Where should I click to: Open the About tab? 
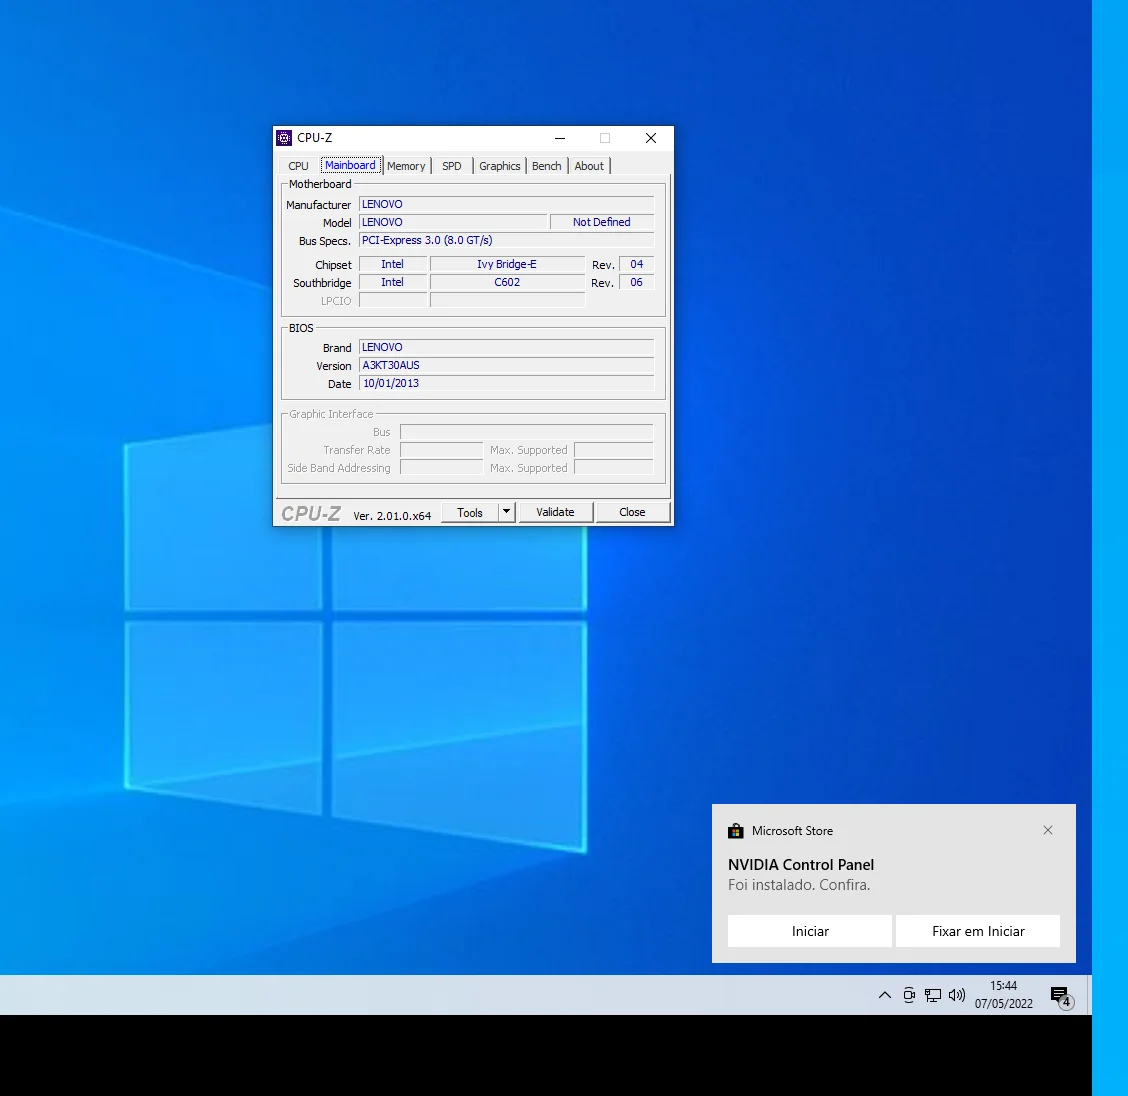(589, 166)
